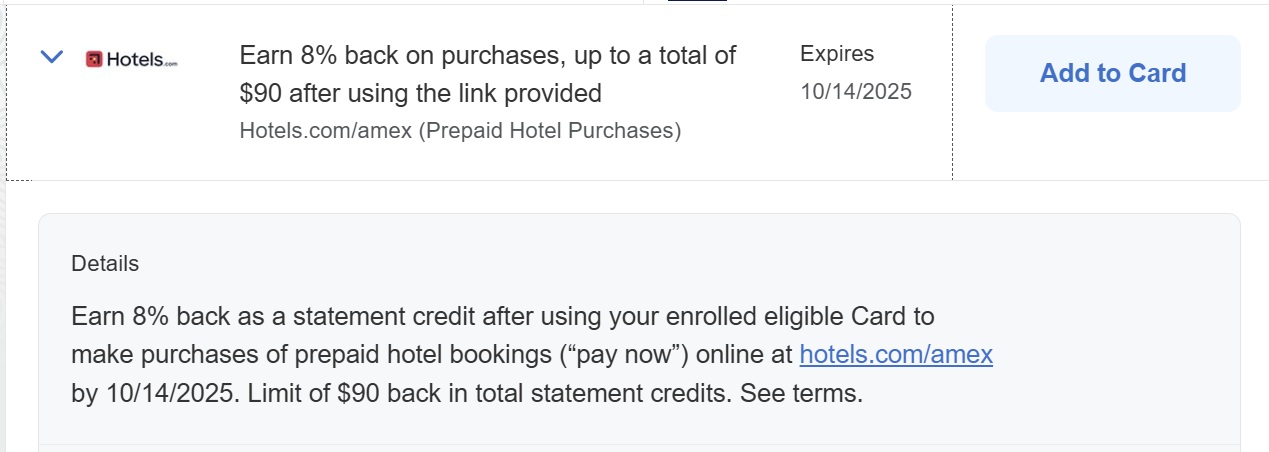Open the hotels.com/amex link in details
Image resolution: width=1269 pixels, height=452 pixels.
[896, 355]
